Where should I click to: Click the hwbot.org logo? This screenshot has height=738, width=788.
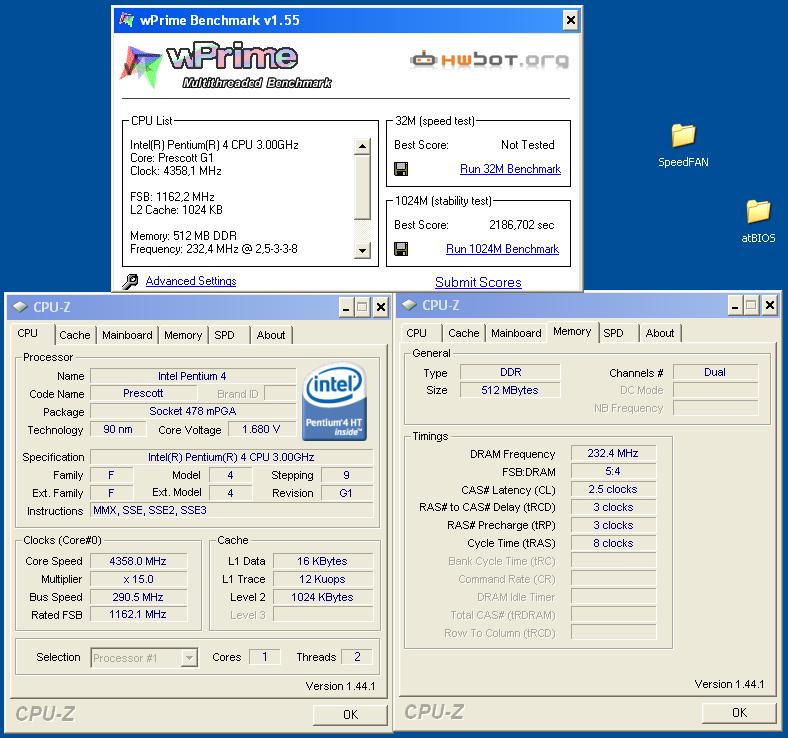[489, 60]
